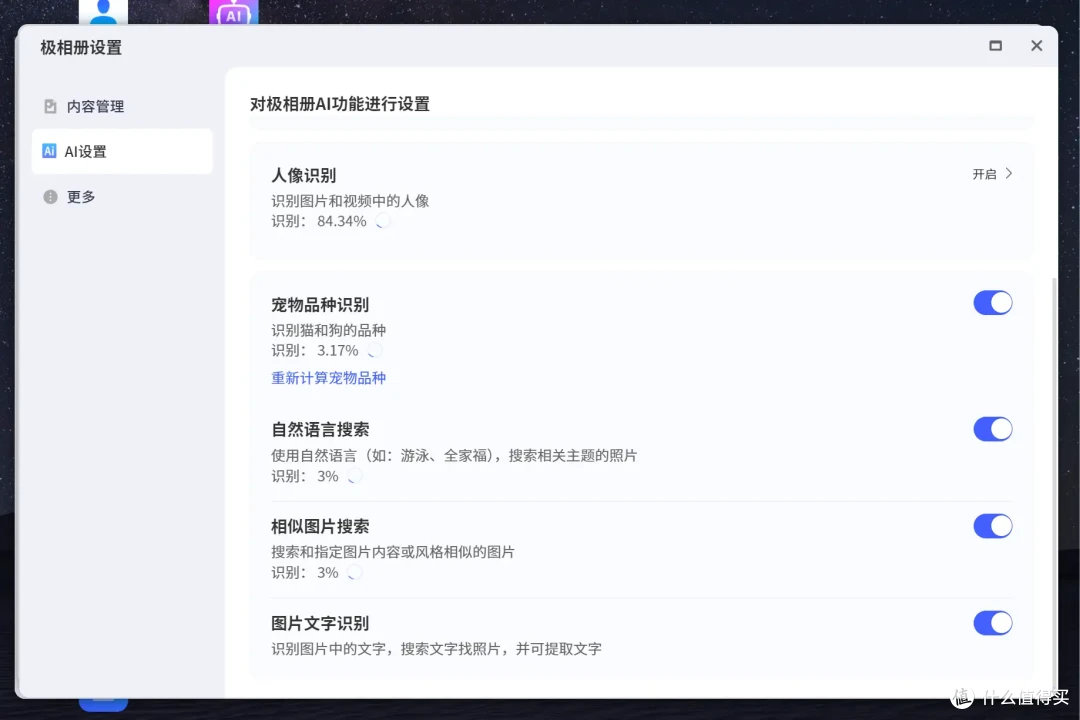The width and height of the screenshot is (1080, 720).
Task: Click the 开启 status for 人像识别
Action: pos(984,174)
